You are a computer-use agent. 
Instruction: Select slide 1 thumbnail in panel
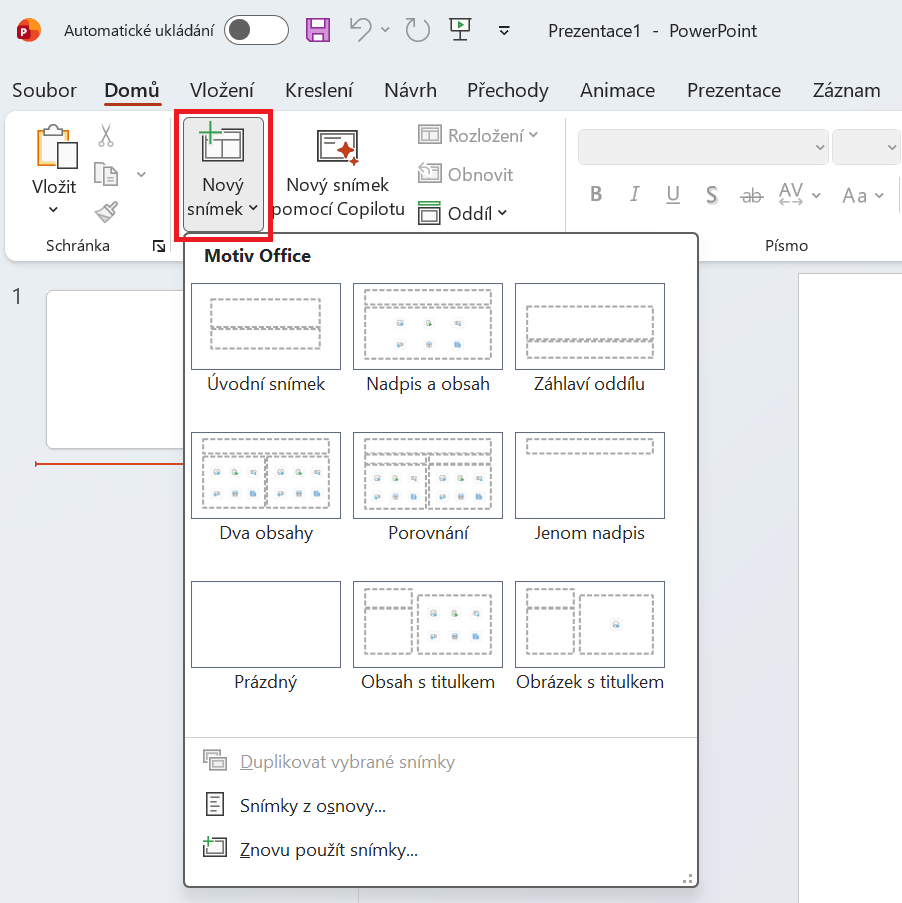[x=115, y=369]
